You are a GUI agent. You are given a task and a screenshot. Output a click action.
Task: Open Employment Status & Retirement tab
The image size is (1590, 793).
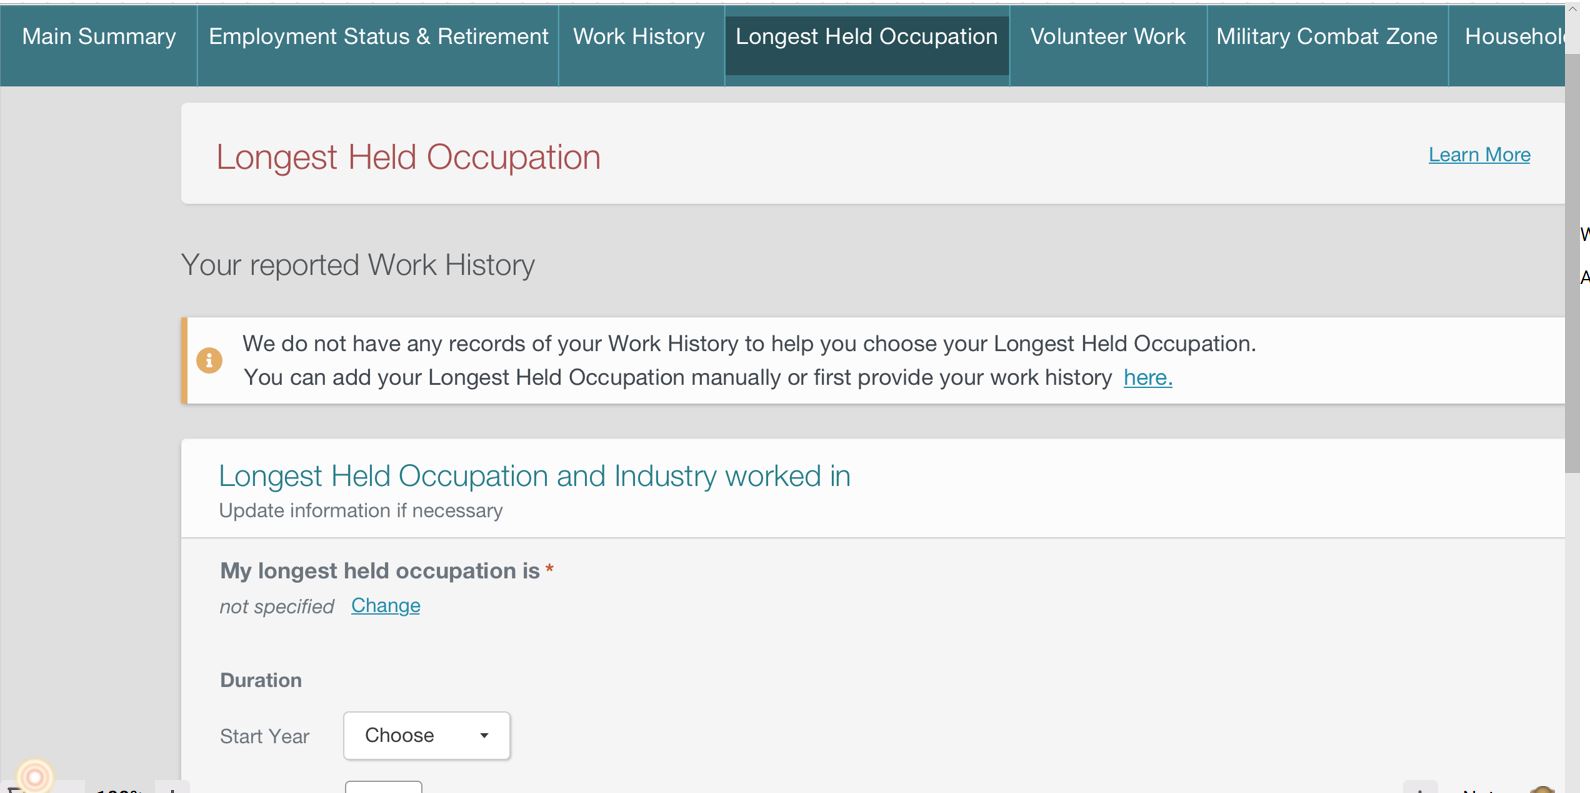pos(378,37)
